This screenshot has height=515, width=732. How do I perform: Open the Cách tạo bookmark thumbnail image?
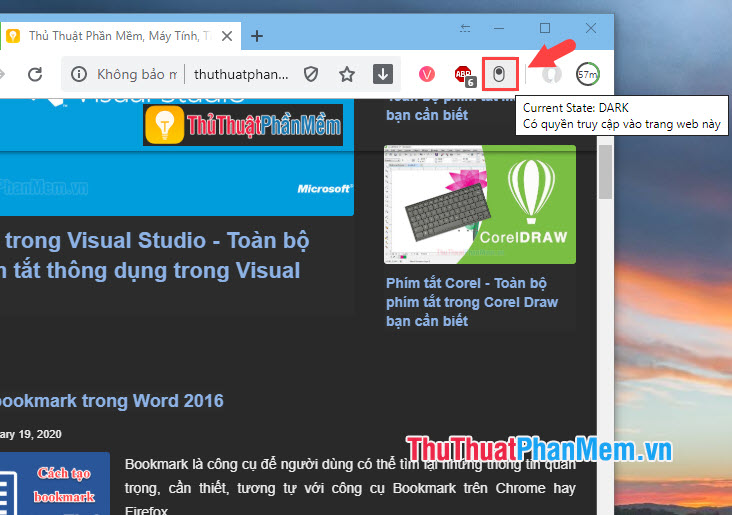(x=55, y=483)
